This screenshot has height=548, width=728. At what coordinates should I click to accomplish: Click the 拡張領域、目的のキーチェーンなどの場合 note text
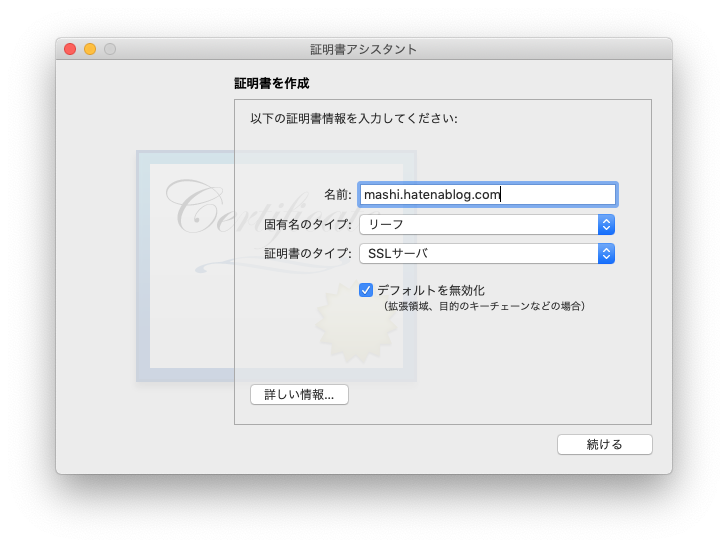point(484,306)
